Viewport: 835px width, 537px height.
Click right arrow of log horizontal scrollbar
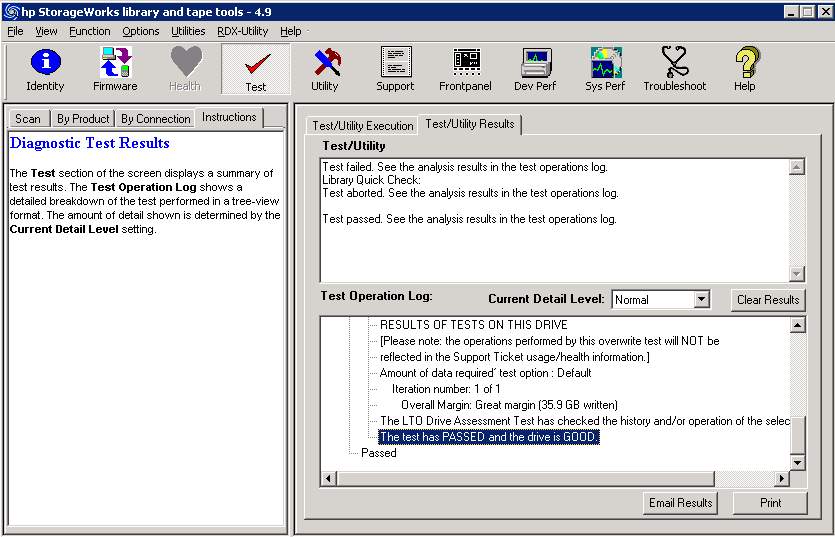click(x=782, y=478)
